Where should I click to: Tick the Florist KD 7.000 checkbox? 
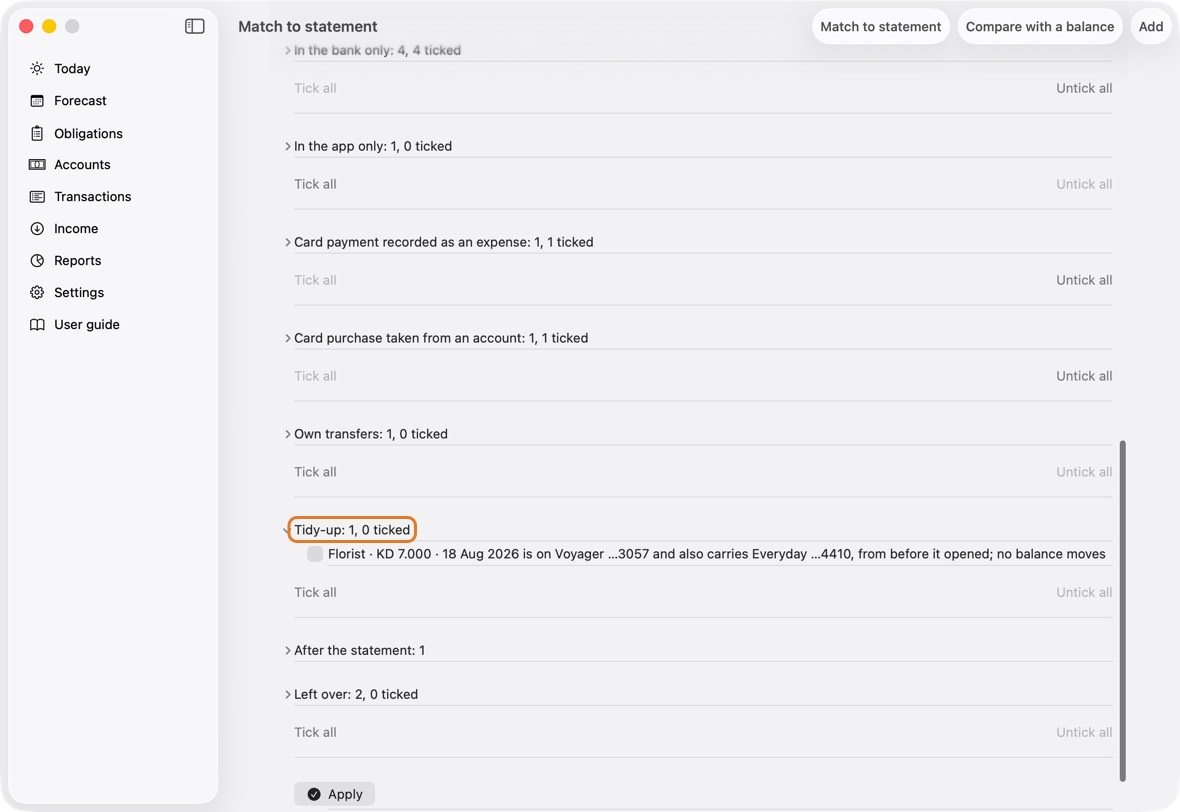pyautogui.click(x=315, y=554)
